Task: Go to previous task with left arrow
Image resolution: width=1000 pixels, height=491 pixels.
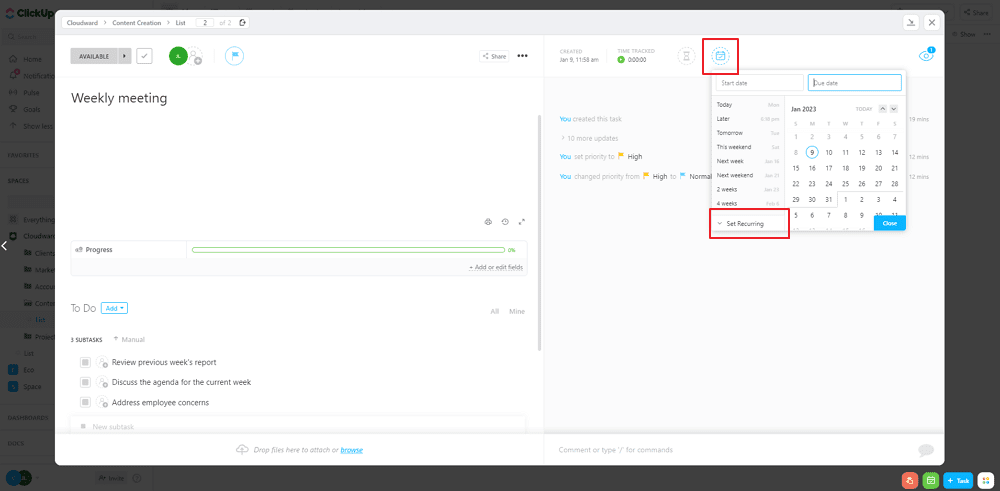Action: coord(4,245)
